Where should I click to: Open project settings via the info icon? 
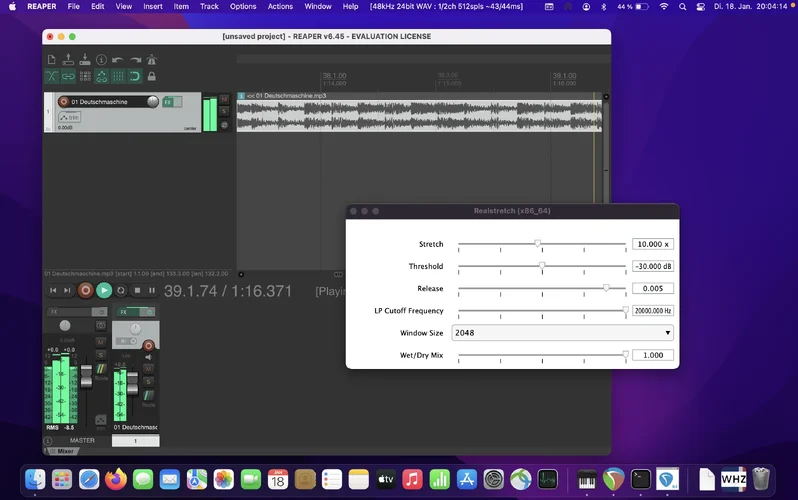pos(101,60)
